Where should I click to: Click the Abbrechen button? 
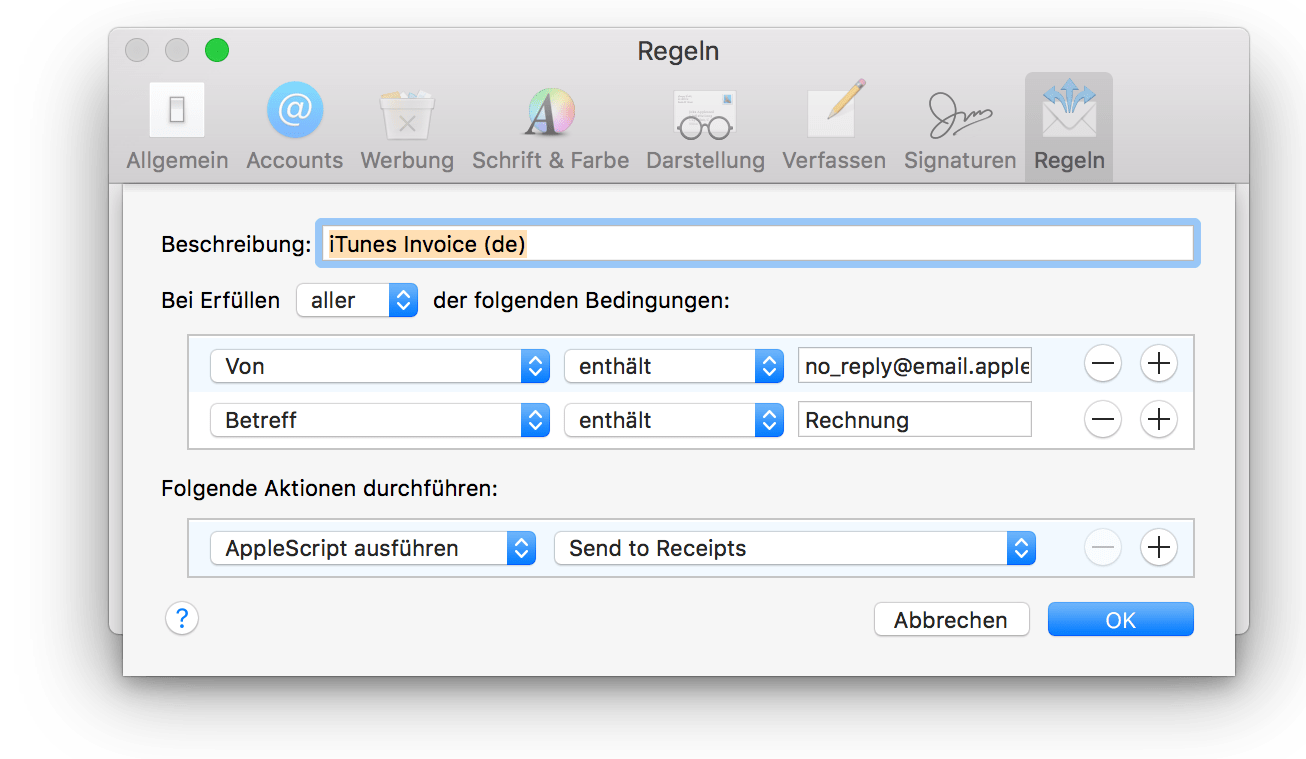[x=950, y=619]
